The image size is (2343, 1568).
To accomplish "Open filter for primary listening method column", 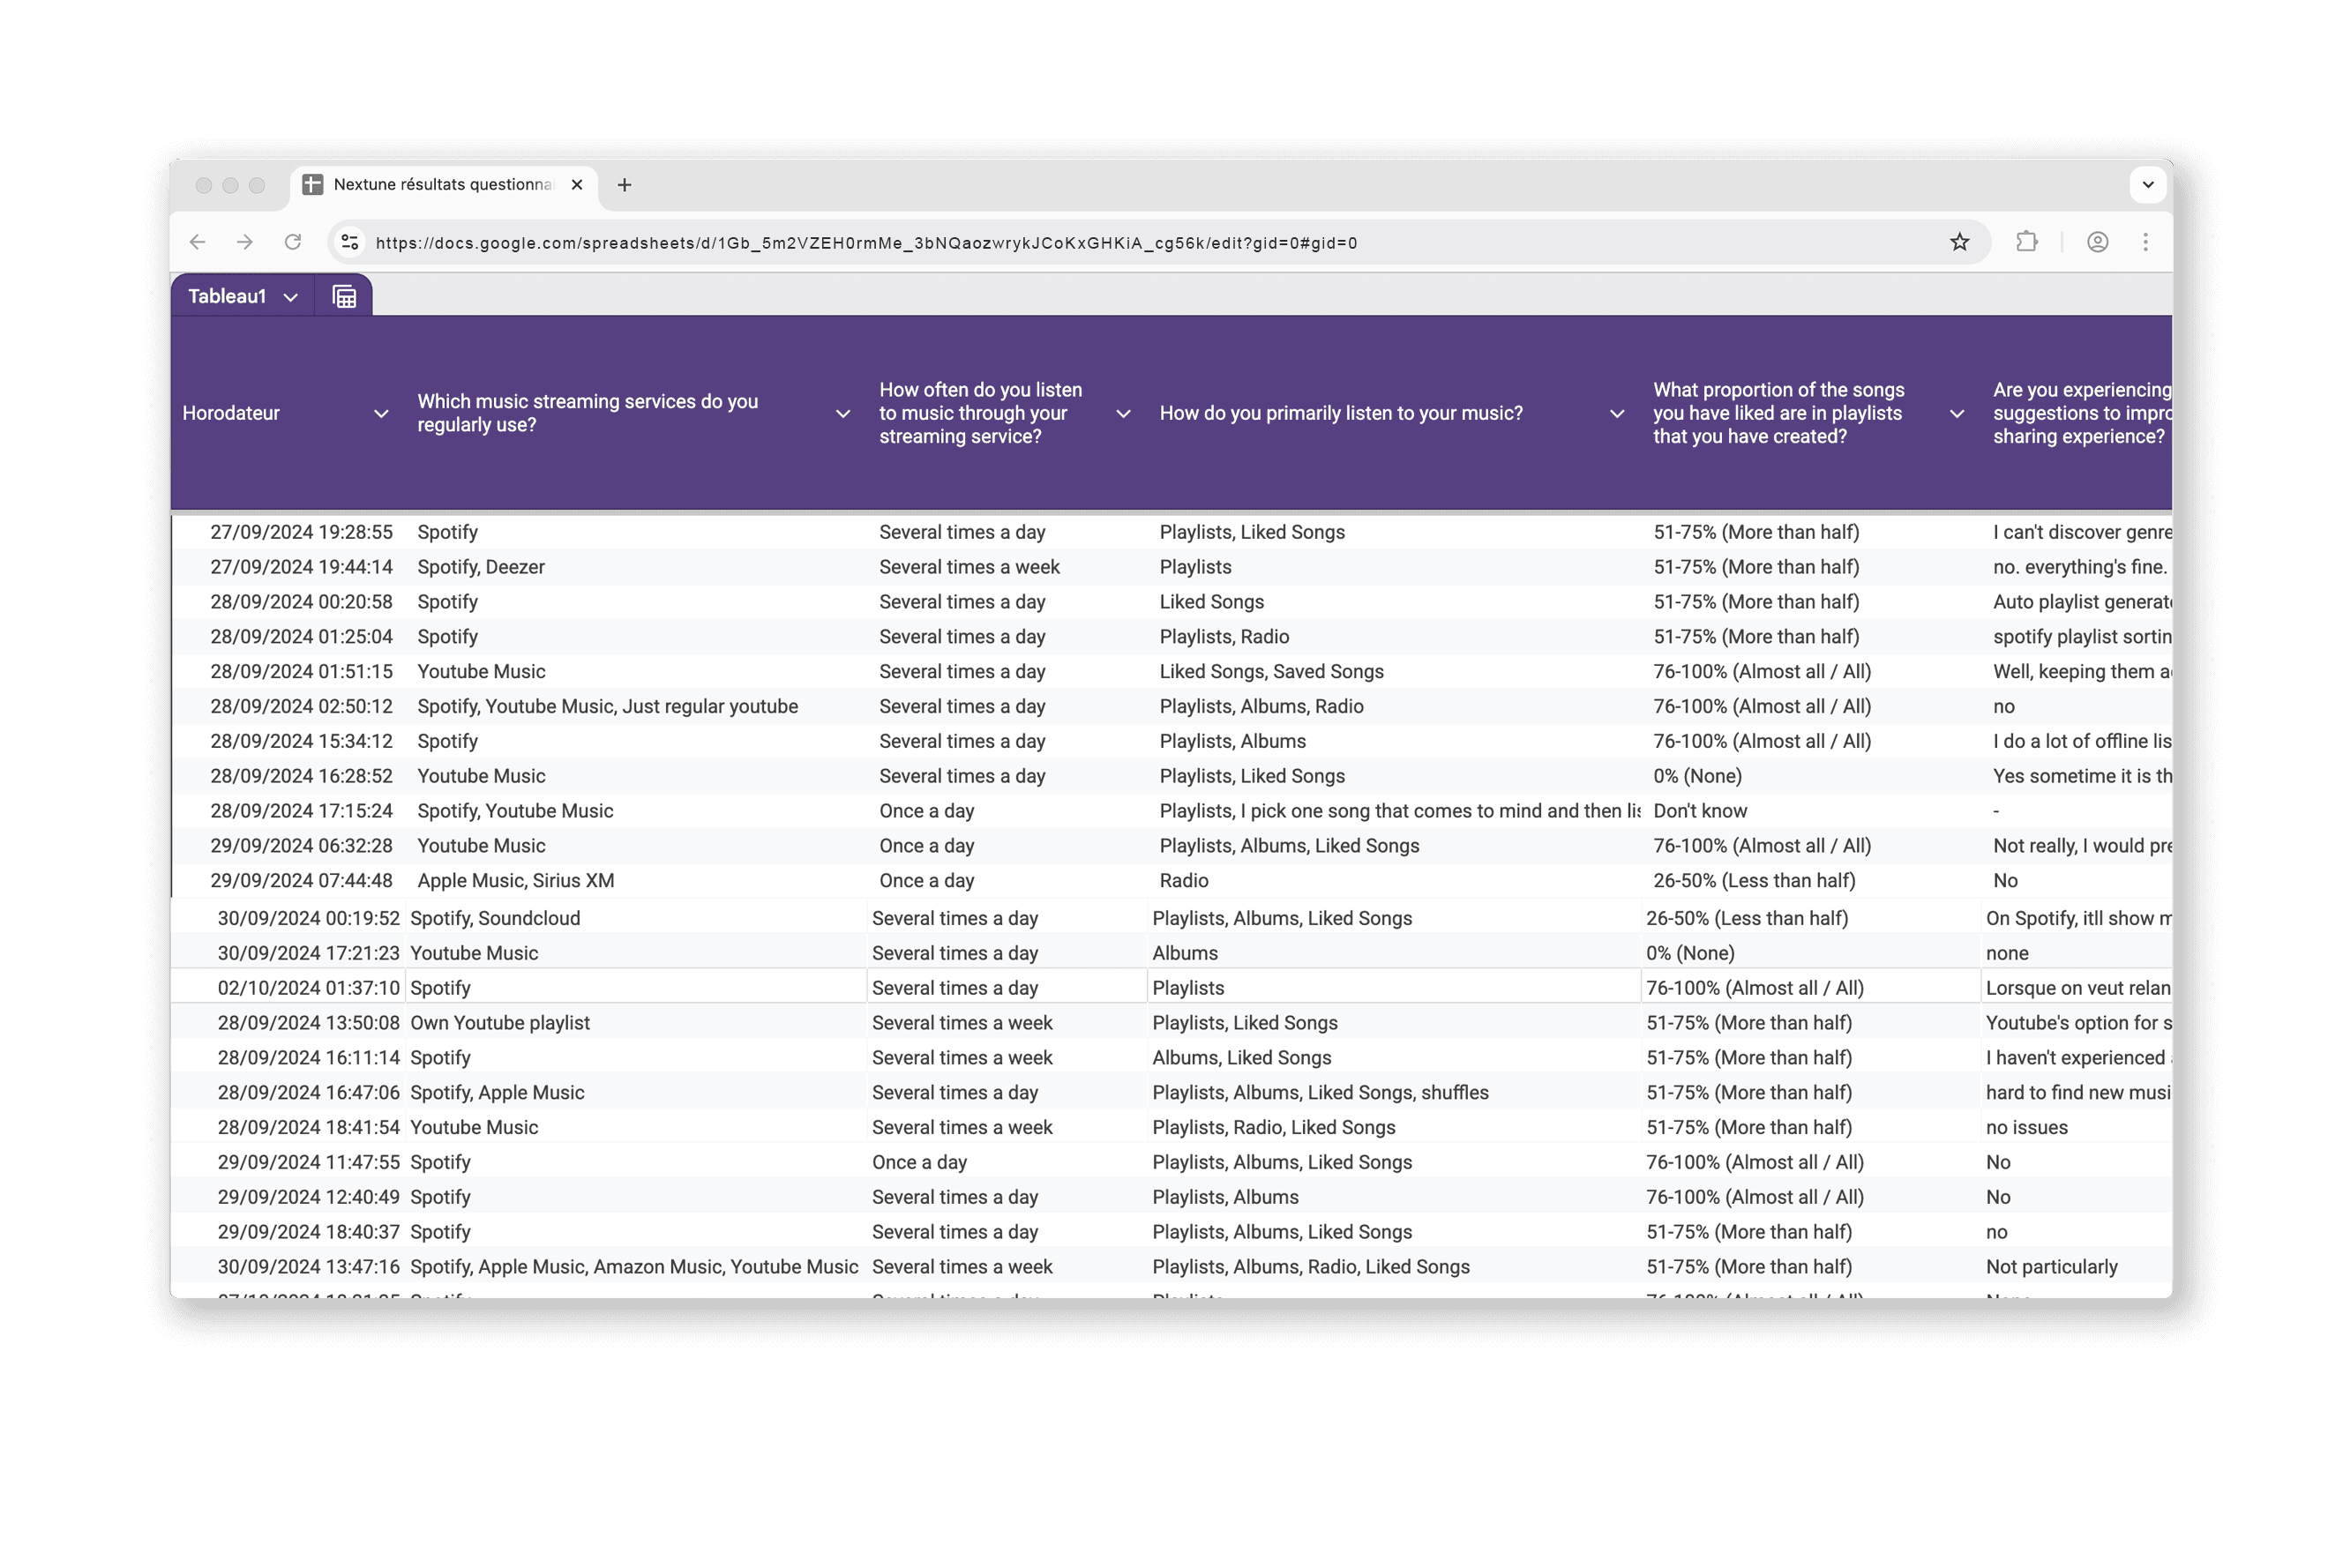I will tap(1617, 414).
